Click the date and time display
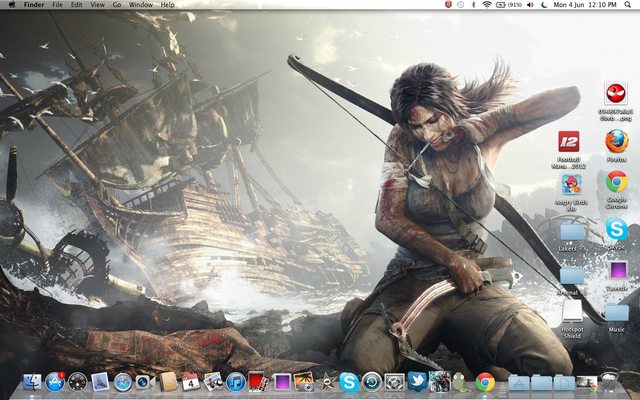The image size is (640, 400). (x=584, y=4)
